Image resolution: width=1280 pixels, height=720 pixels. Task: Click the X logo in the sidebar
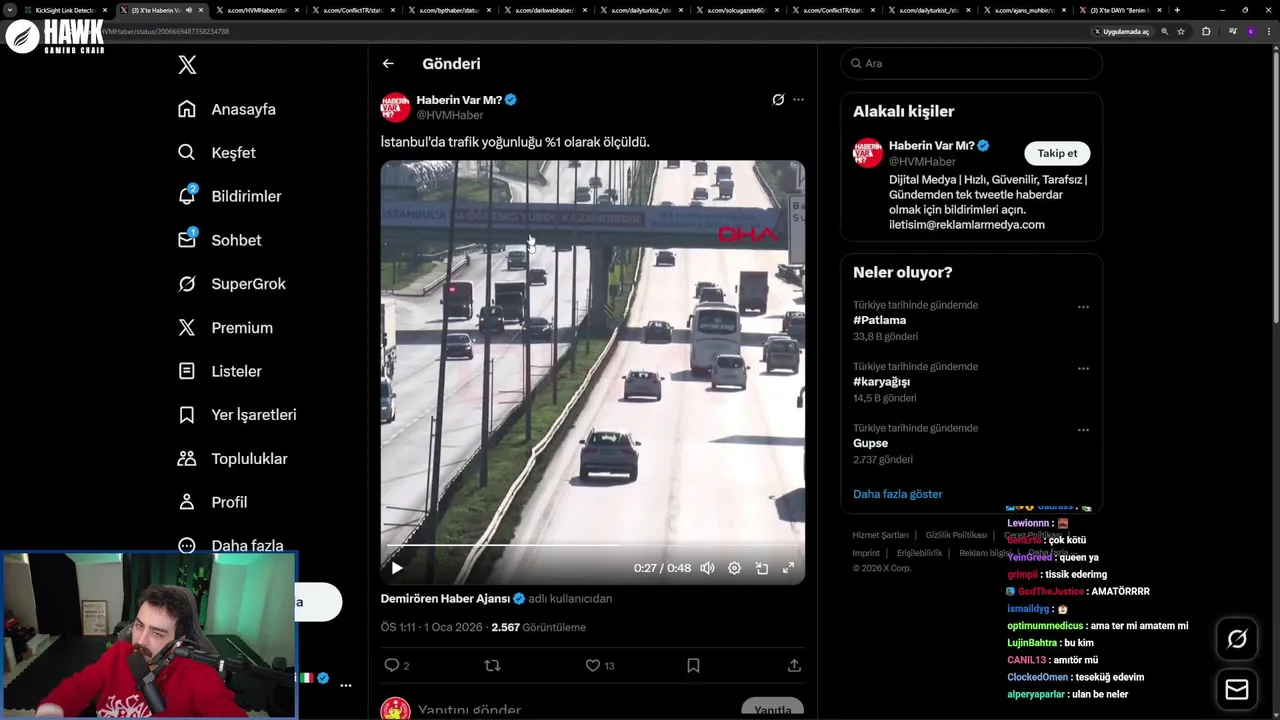click(187, 65)
